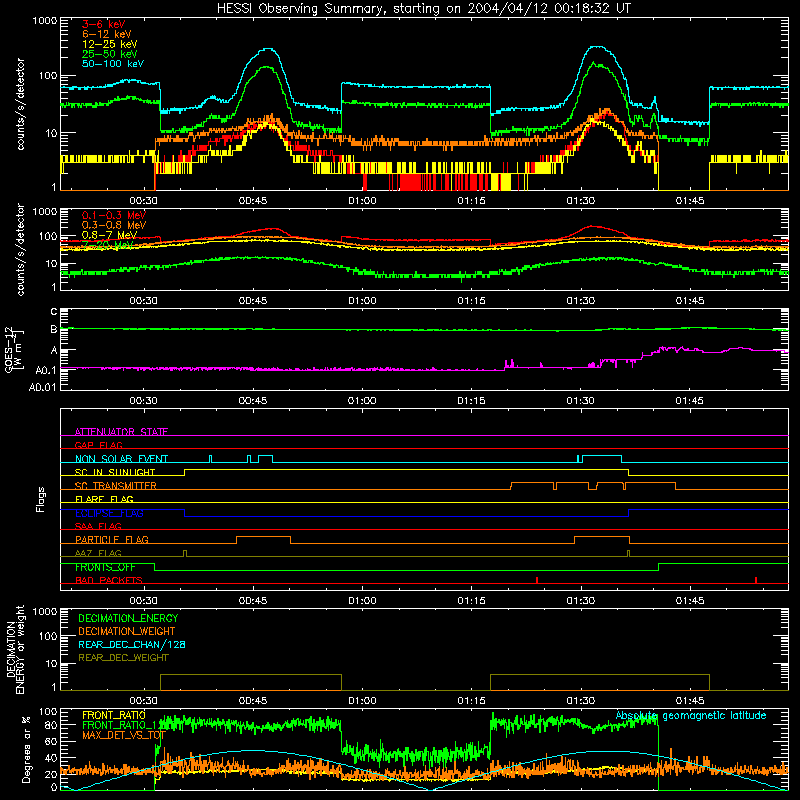This screenshot has width=800, height=800.
Task: Select the 25-50 keV legend label
Action: point(110,54)
